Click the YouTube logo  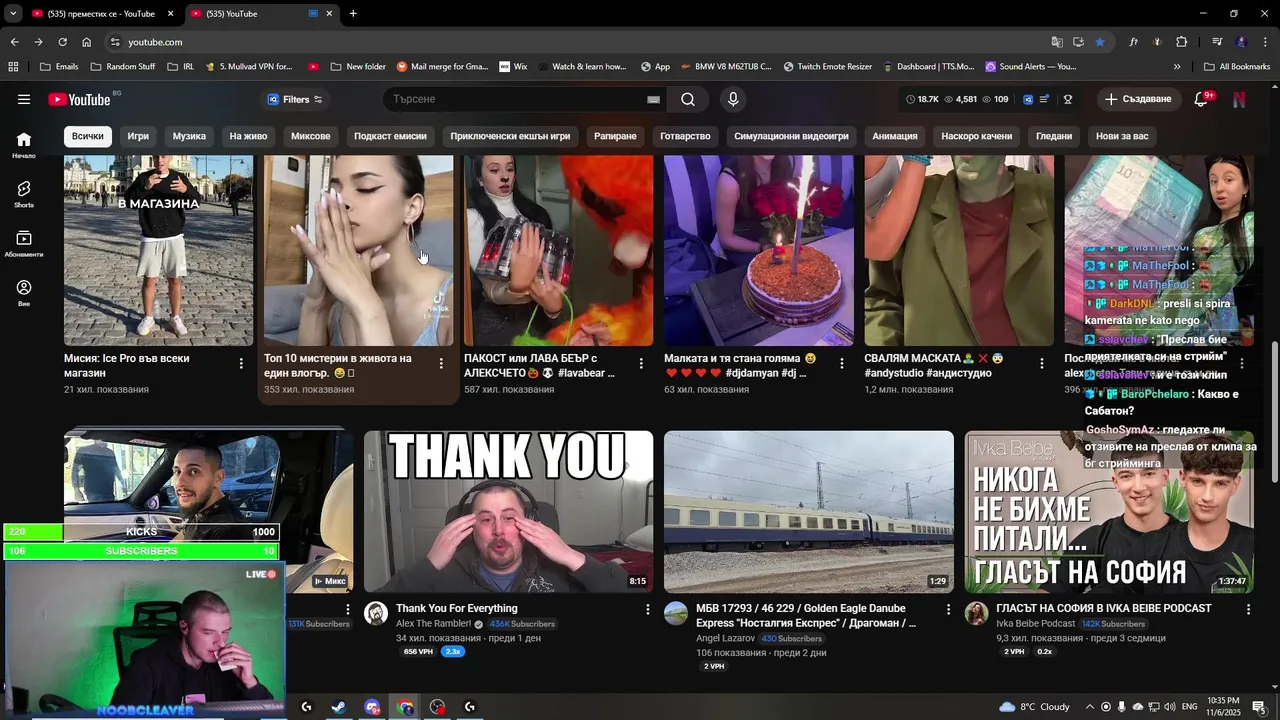[x=80, y=99]
